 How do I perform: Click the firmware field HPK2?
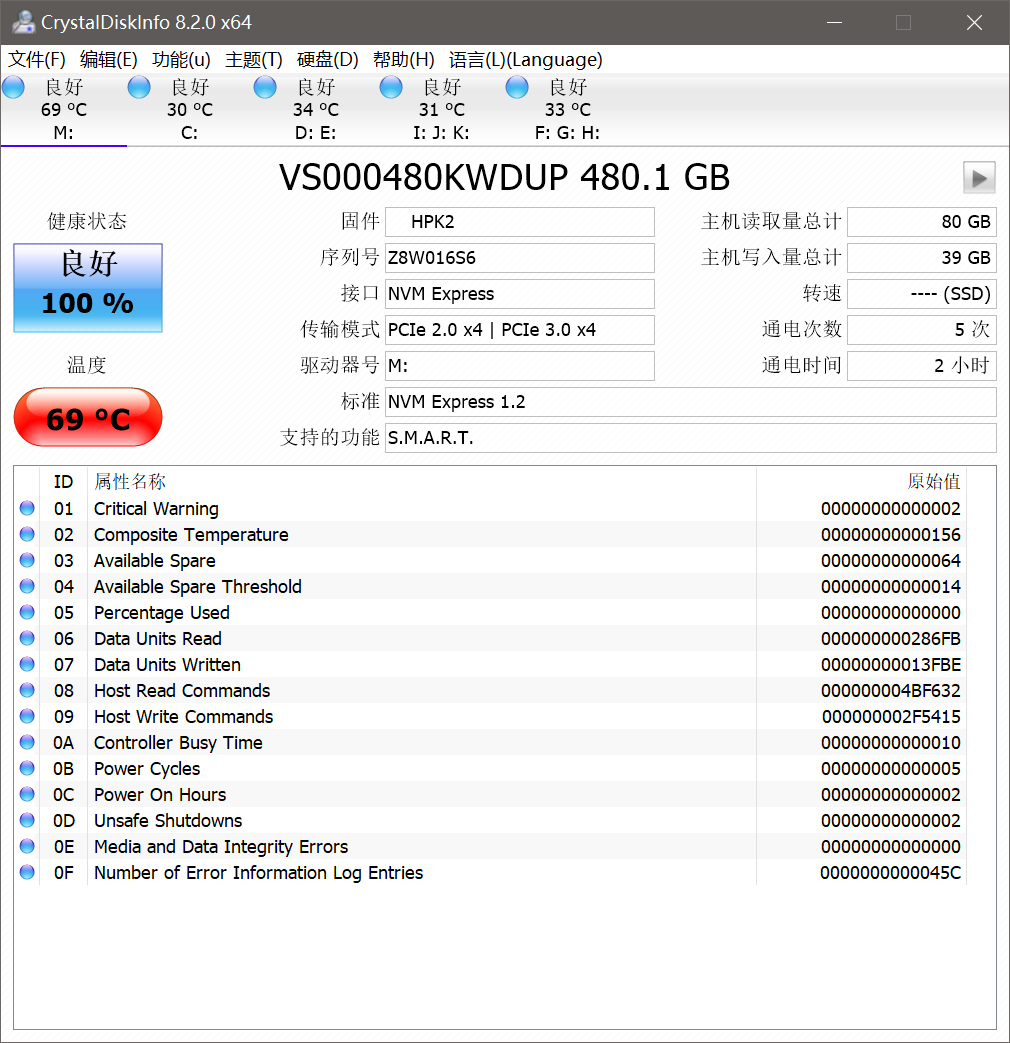click(x=520, y=222)
